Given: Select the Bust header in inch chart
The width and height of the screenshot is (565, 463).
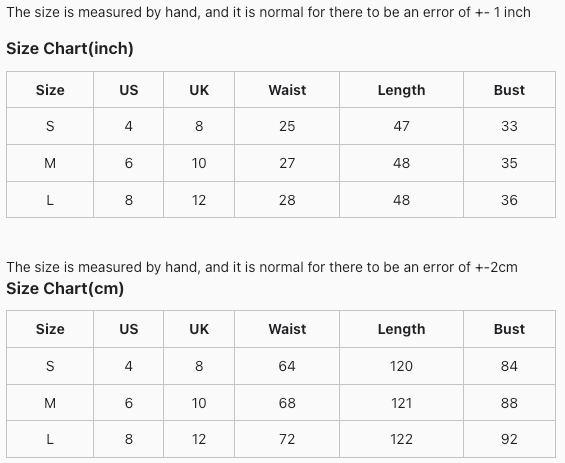Looking at the screenshot, I should tap(509, 90).
